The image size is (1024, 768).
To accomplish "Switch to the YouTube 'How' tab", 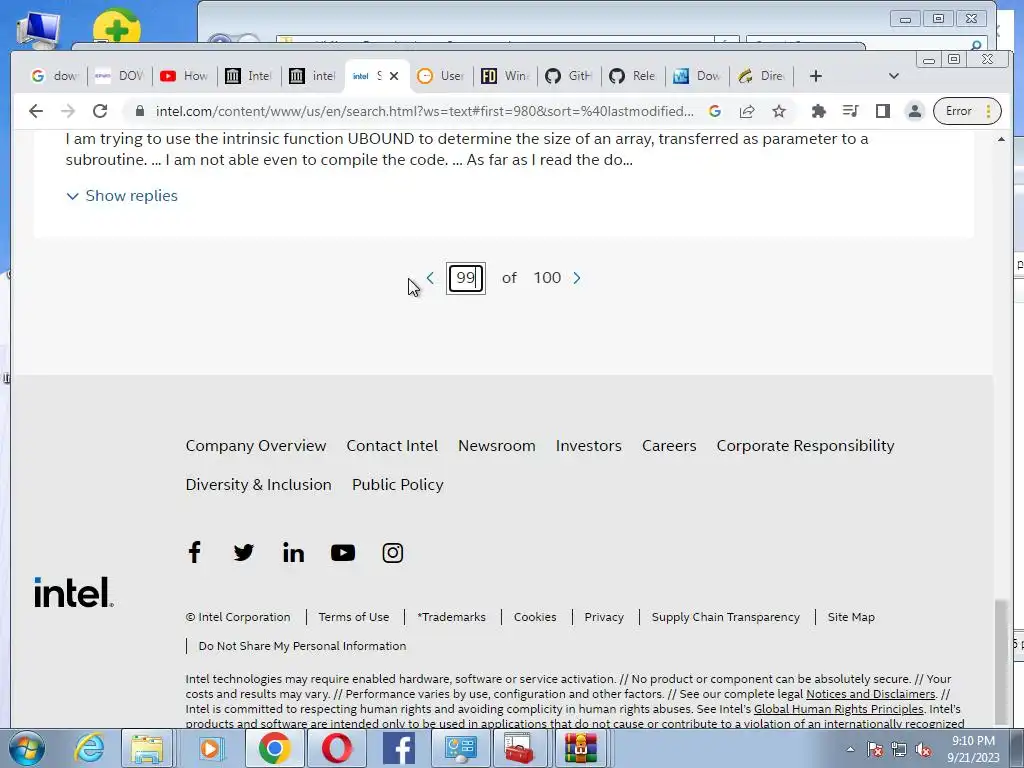I will coord(184,76).
